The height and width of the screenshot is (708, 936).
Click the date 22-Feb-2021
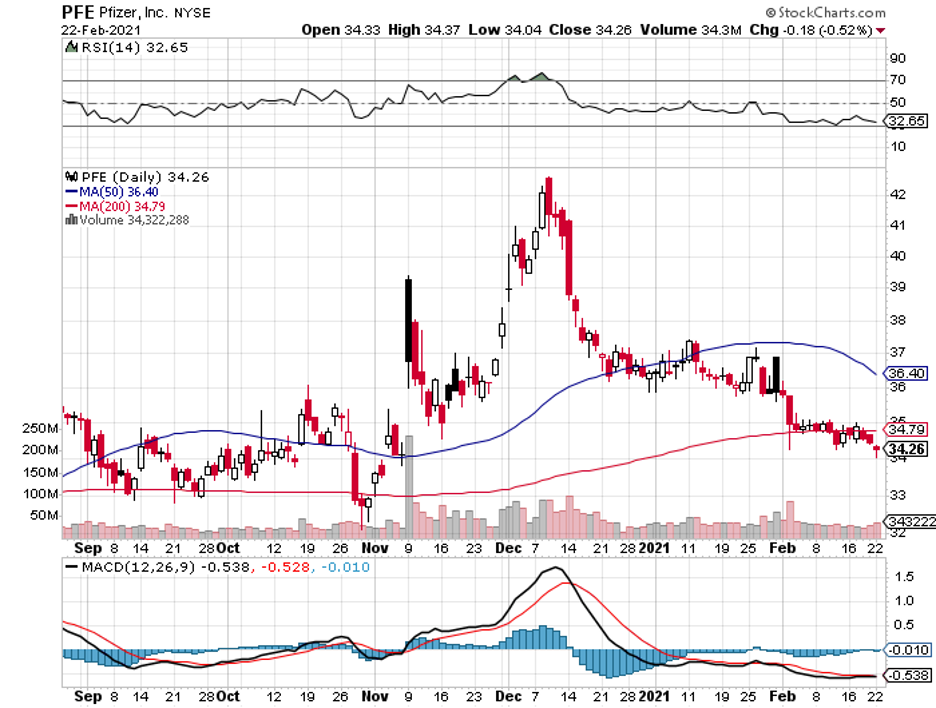(101, 30)
